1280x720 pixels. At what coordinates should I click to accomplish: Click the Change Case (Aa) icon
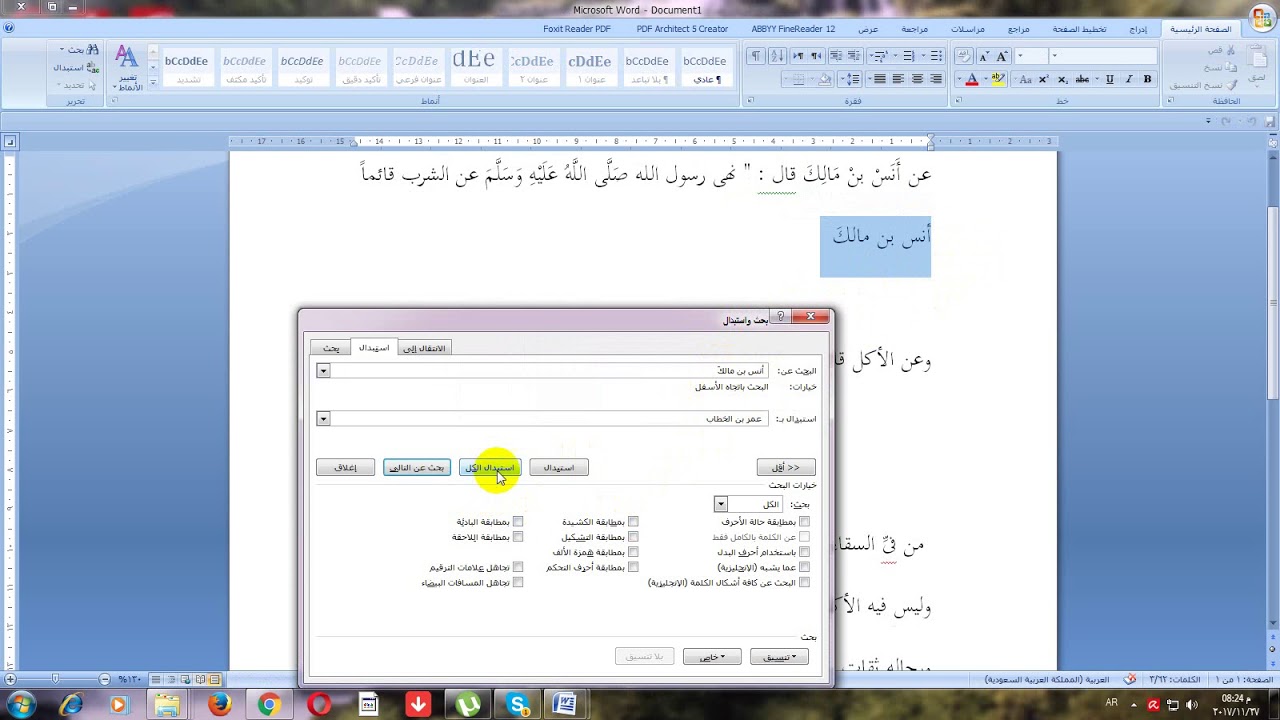(1023, 79)
